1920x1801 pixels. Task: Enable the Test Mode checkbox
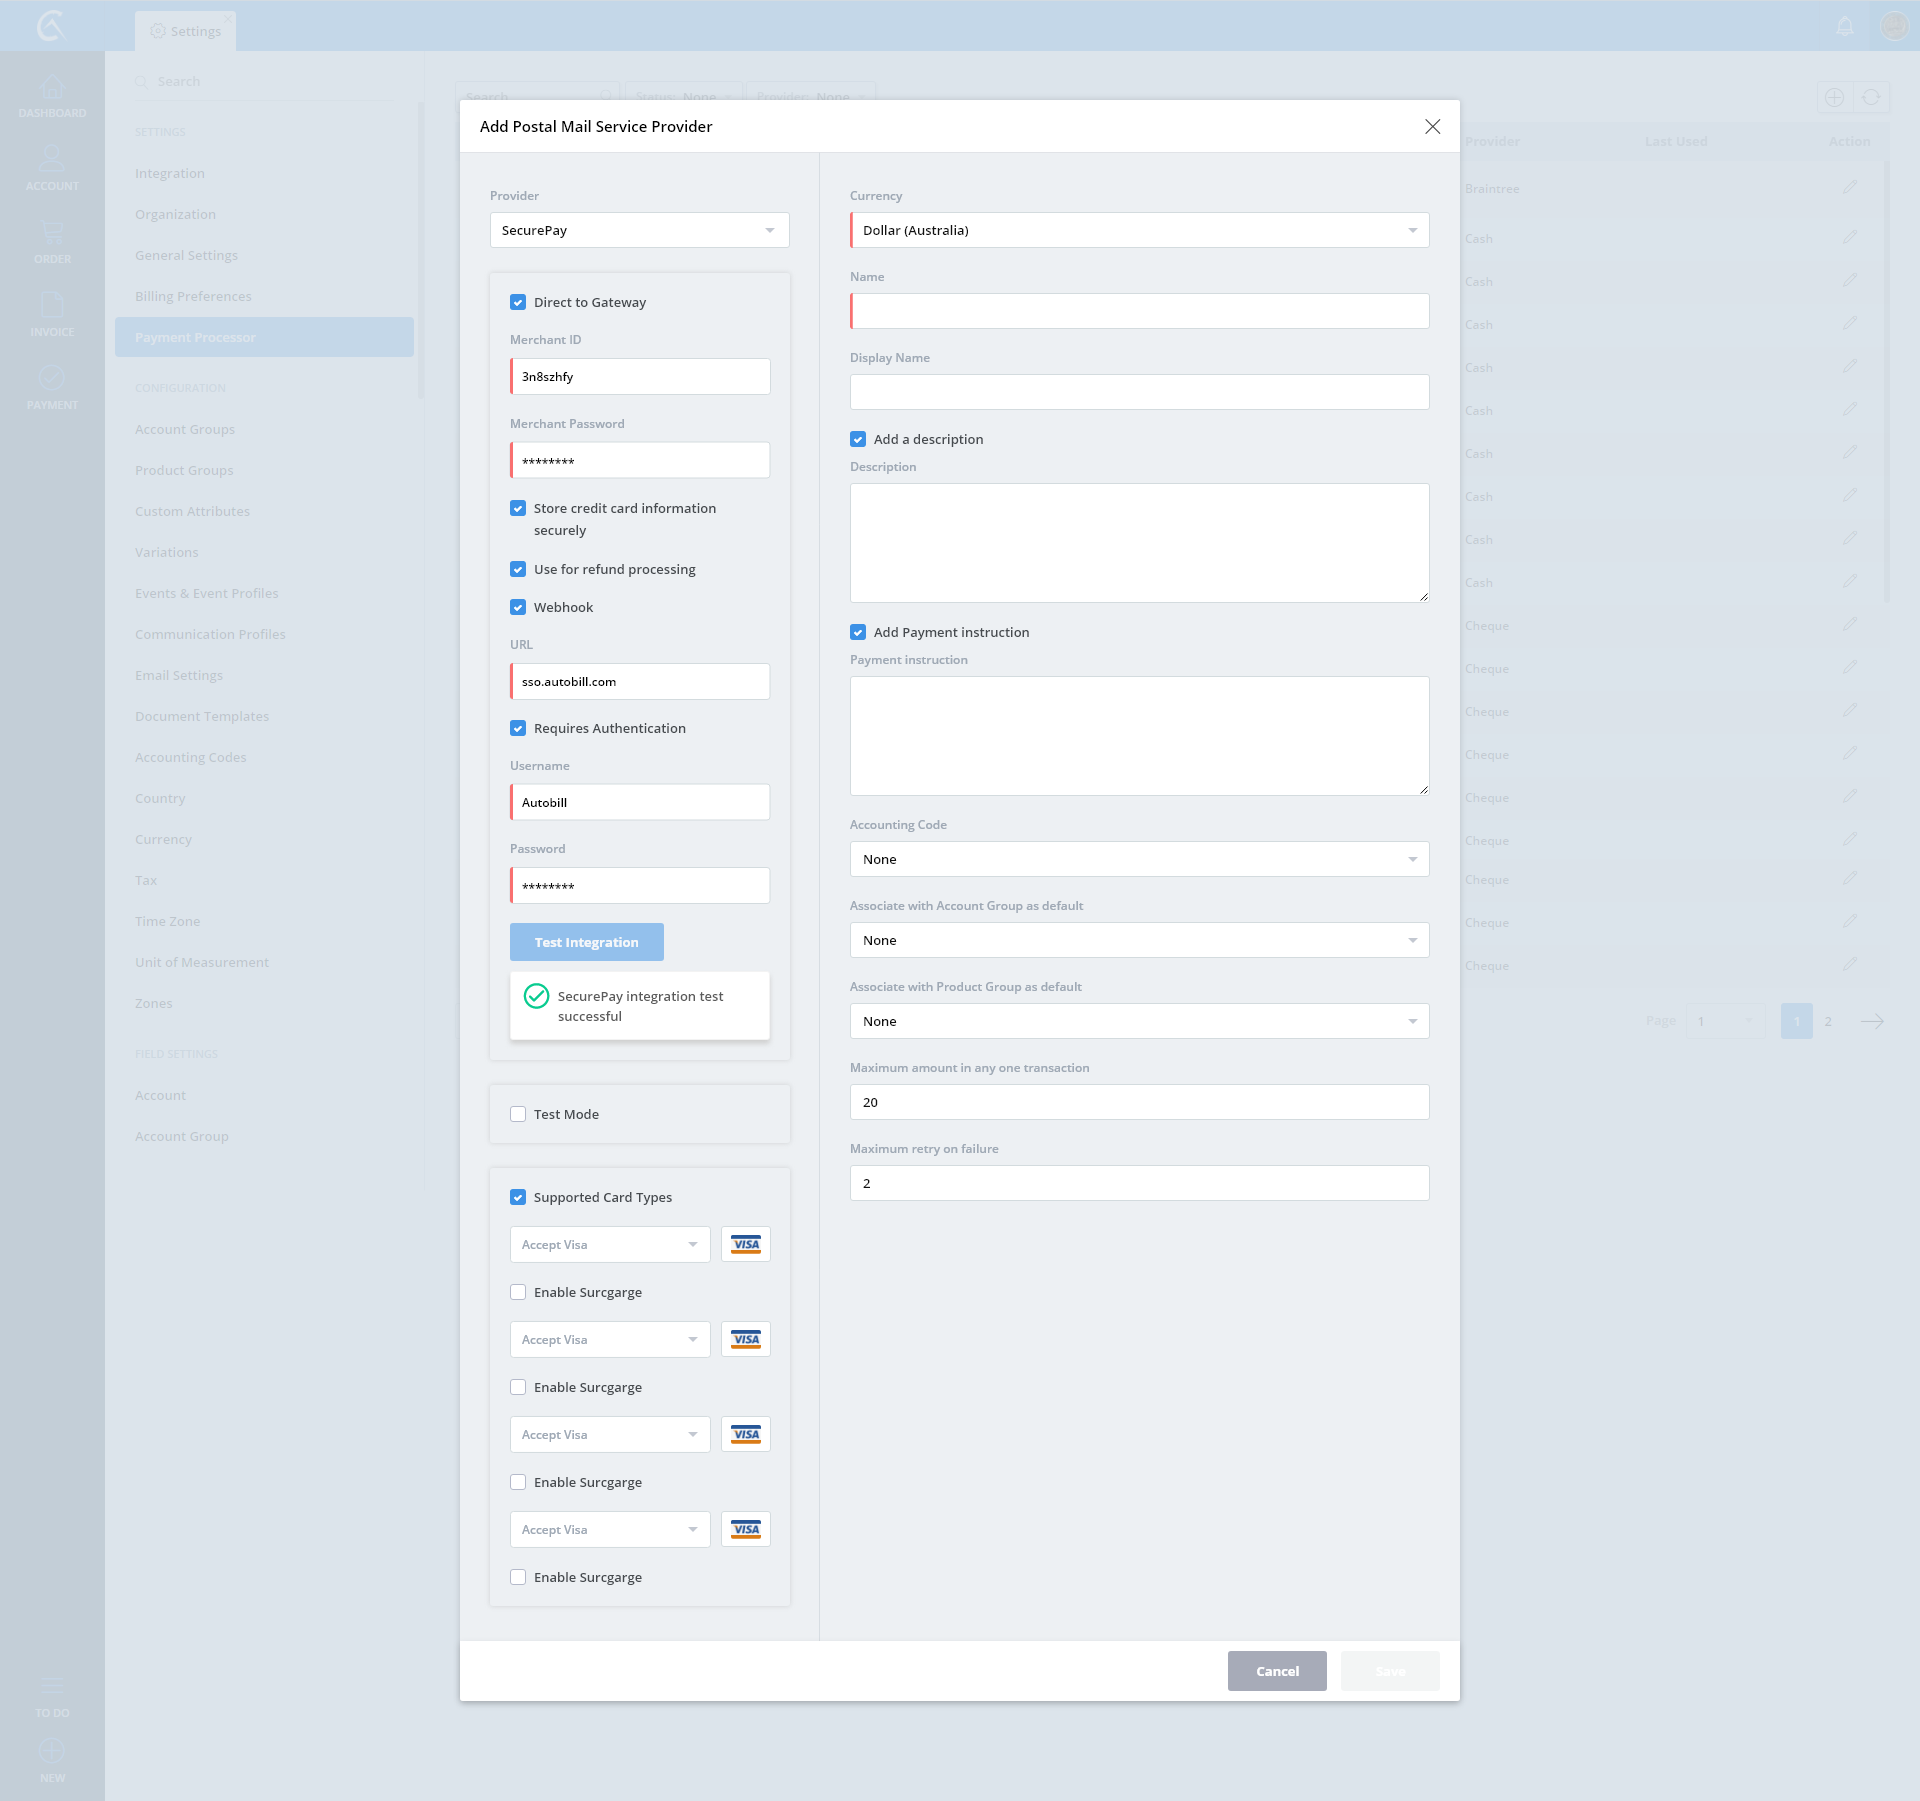coord(518,1114)
